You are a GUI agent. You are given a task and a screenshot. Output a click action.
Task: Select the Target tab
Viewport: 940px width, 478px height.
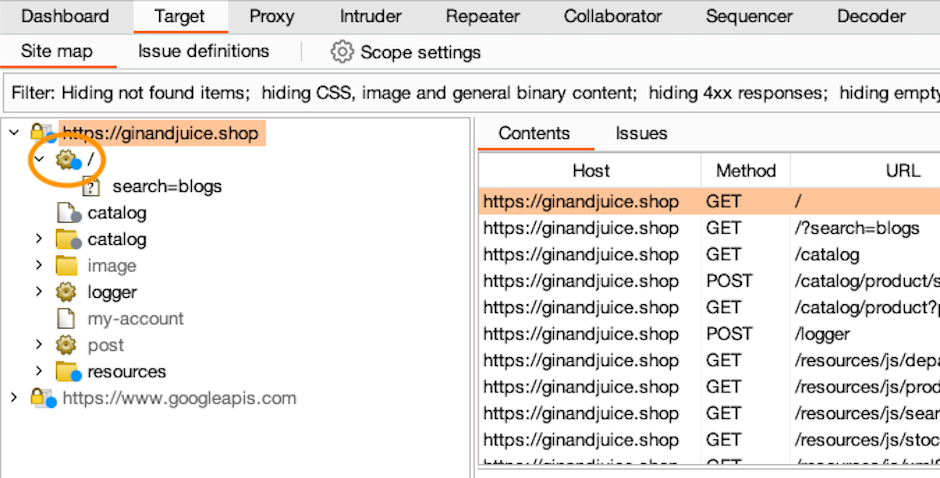[x=179, y=16]
